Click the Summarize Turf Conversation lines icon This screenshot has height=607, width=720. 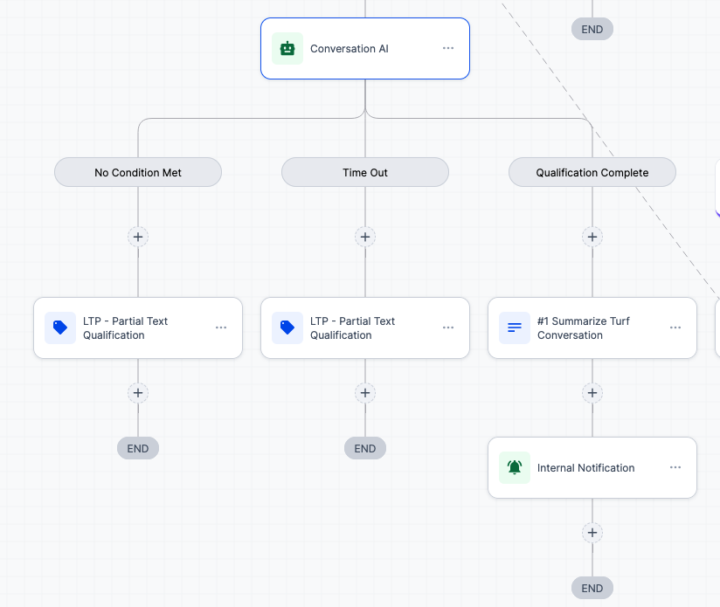[x=515, y=328]
